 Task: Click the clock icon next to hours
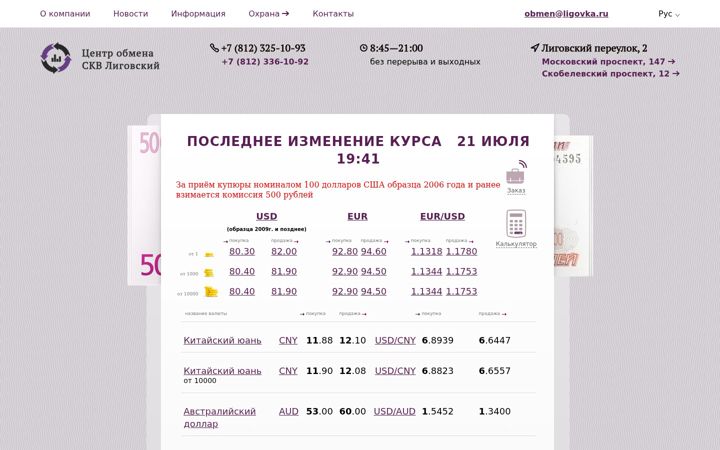[364, 48]
